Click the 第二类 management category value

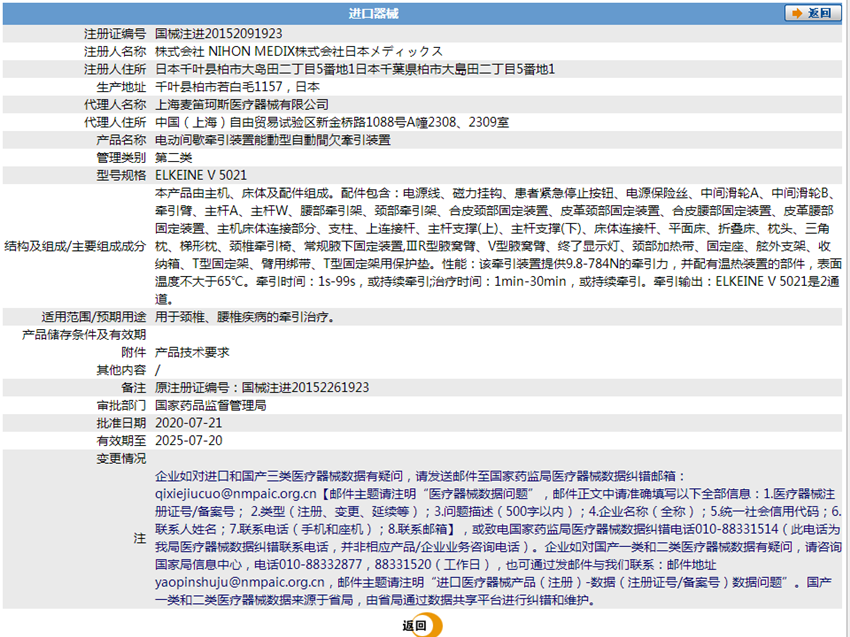coord(173,158)
